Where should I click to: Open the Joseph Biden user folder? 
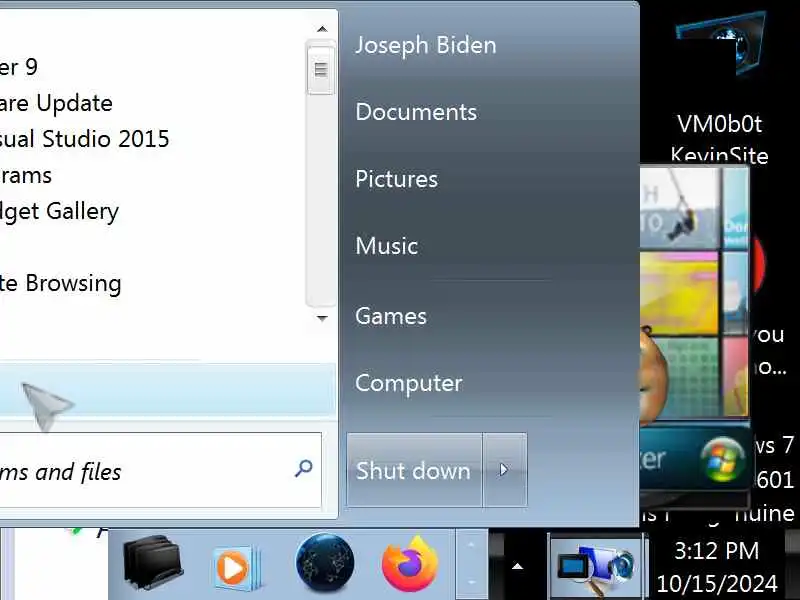426,45
